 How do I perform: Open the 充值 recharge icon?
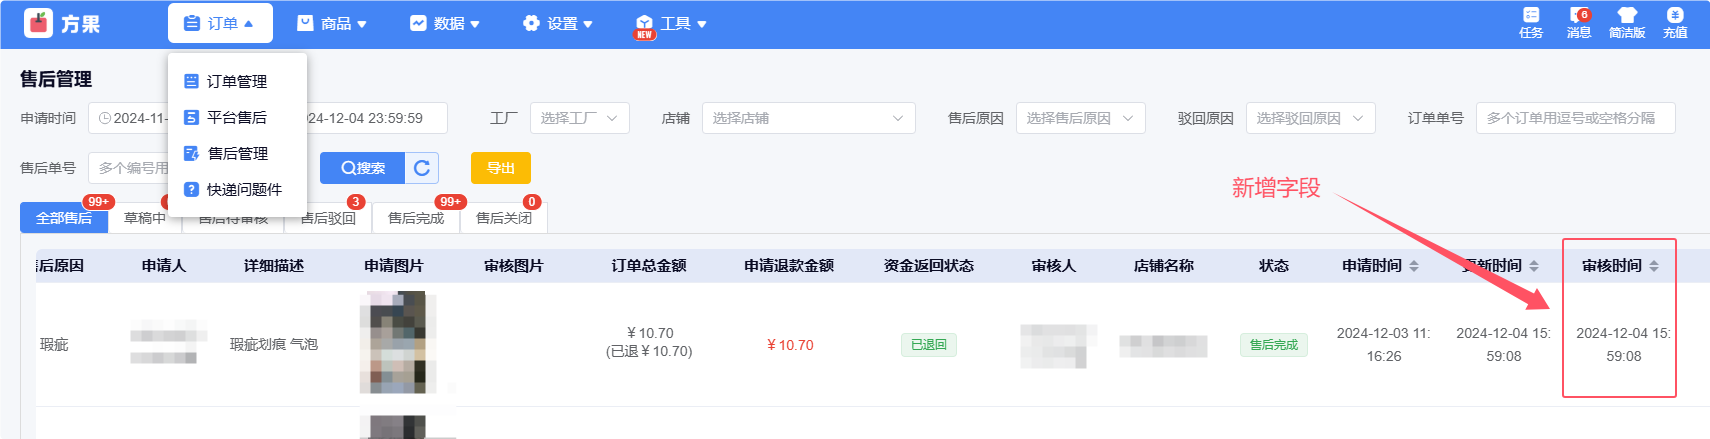(x=1675, y=23)
